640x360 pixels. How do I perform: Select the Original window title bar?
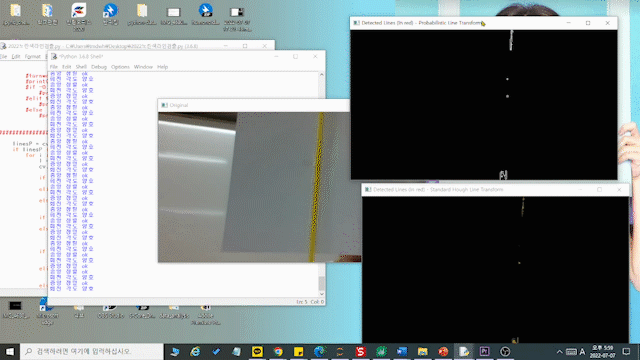pyautogui.click(x=253, y=105)
